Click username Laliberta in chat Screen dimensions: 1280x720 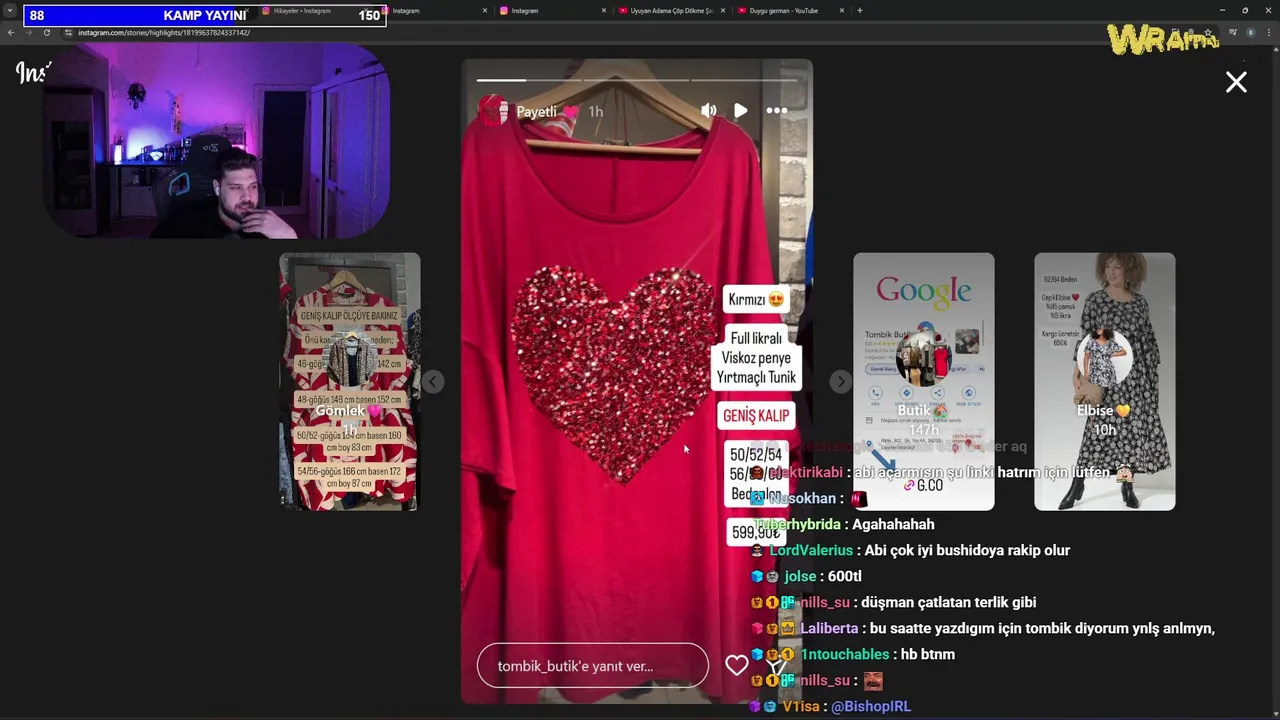coord(829,628)
